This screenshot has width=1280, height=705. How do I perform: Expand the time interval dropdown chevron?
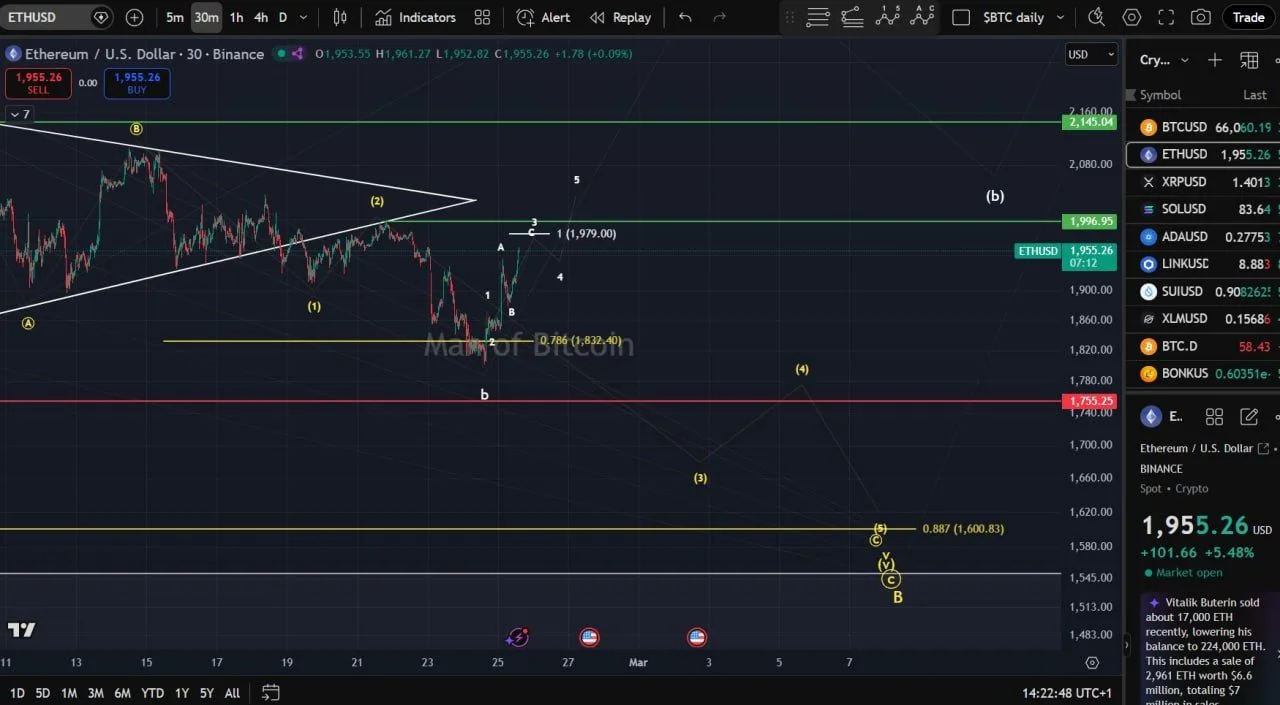(303, 17)
